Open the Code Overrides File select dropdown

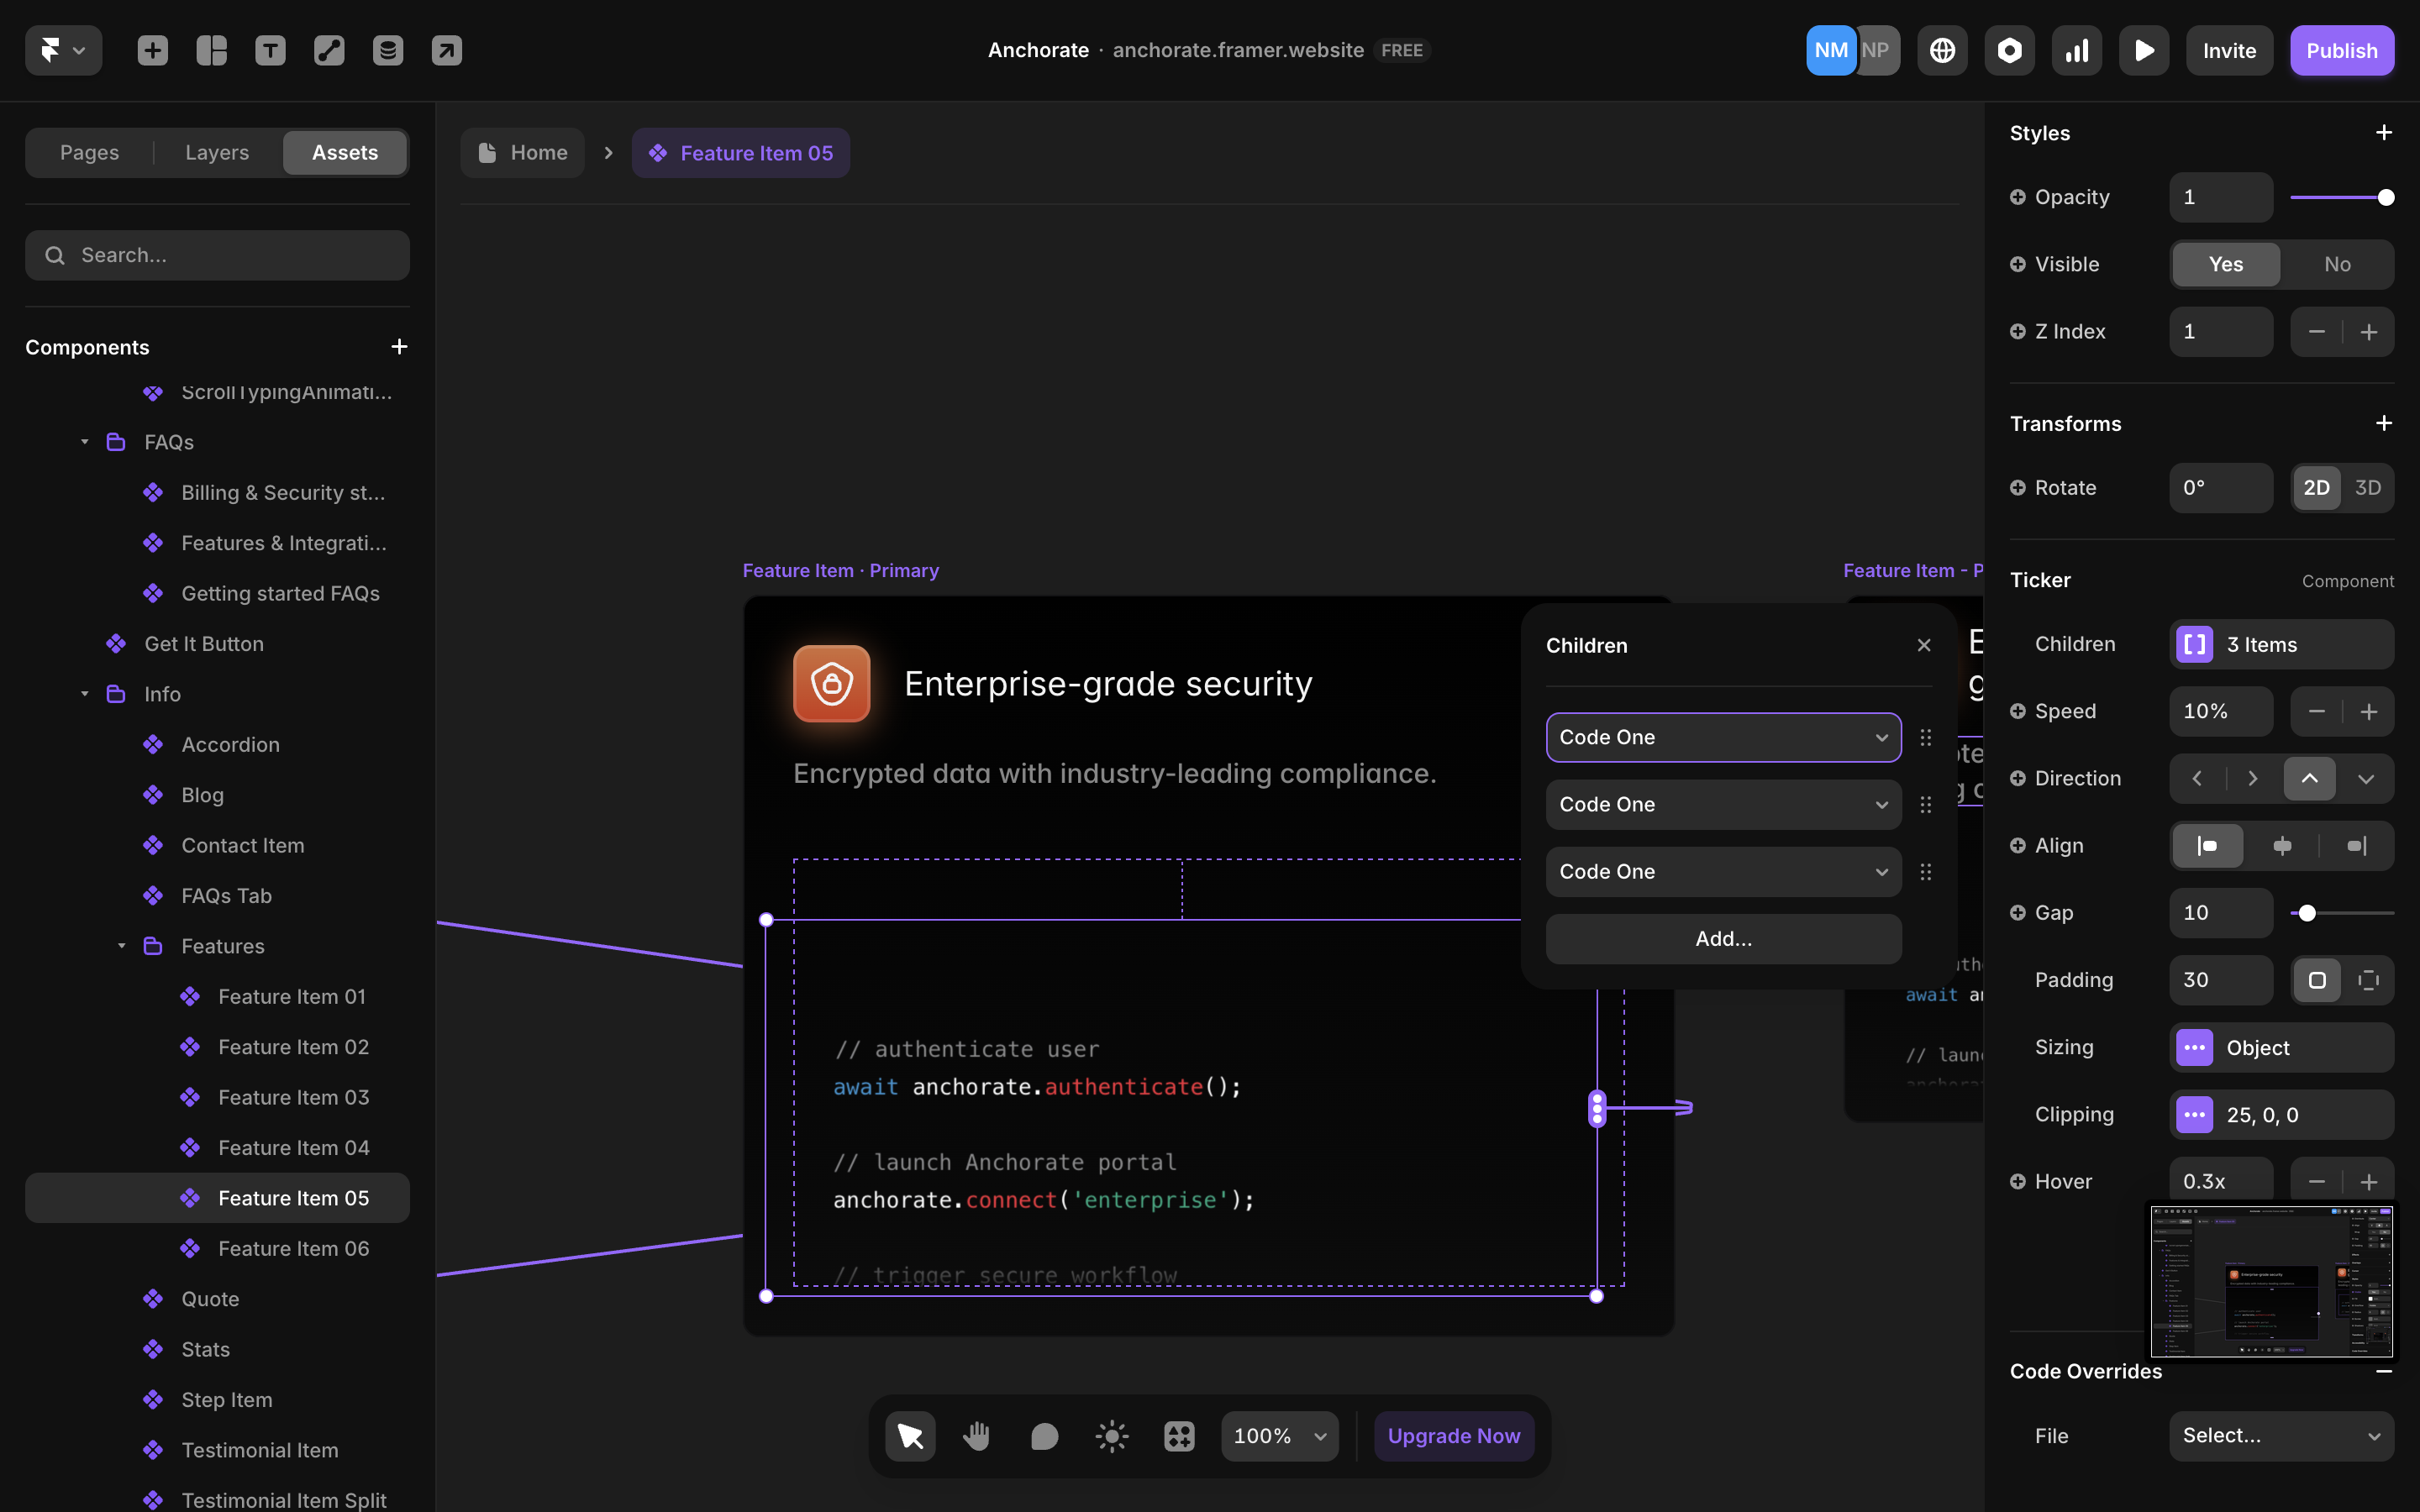tap(2280, 1435)
